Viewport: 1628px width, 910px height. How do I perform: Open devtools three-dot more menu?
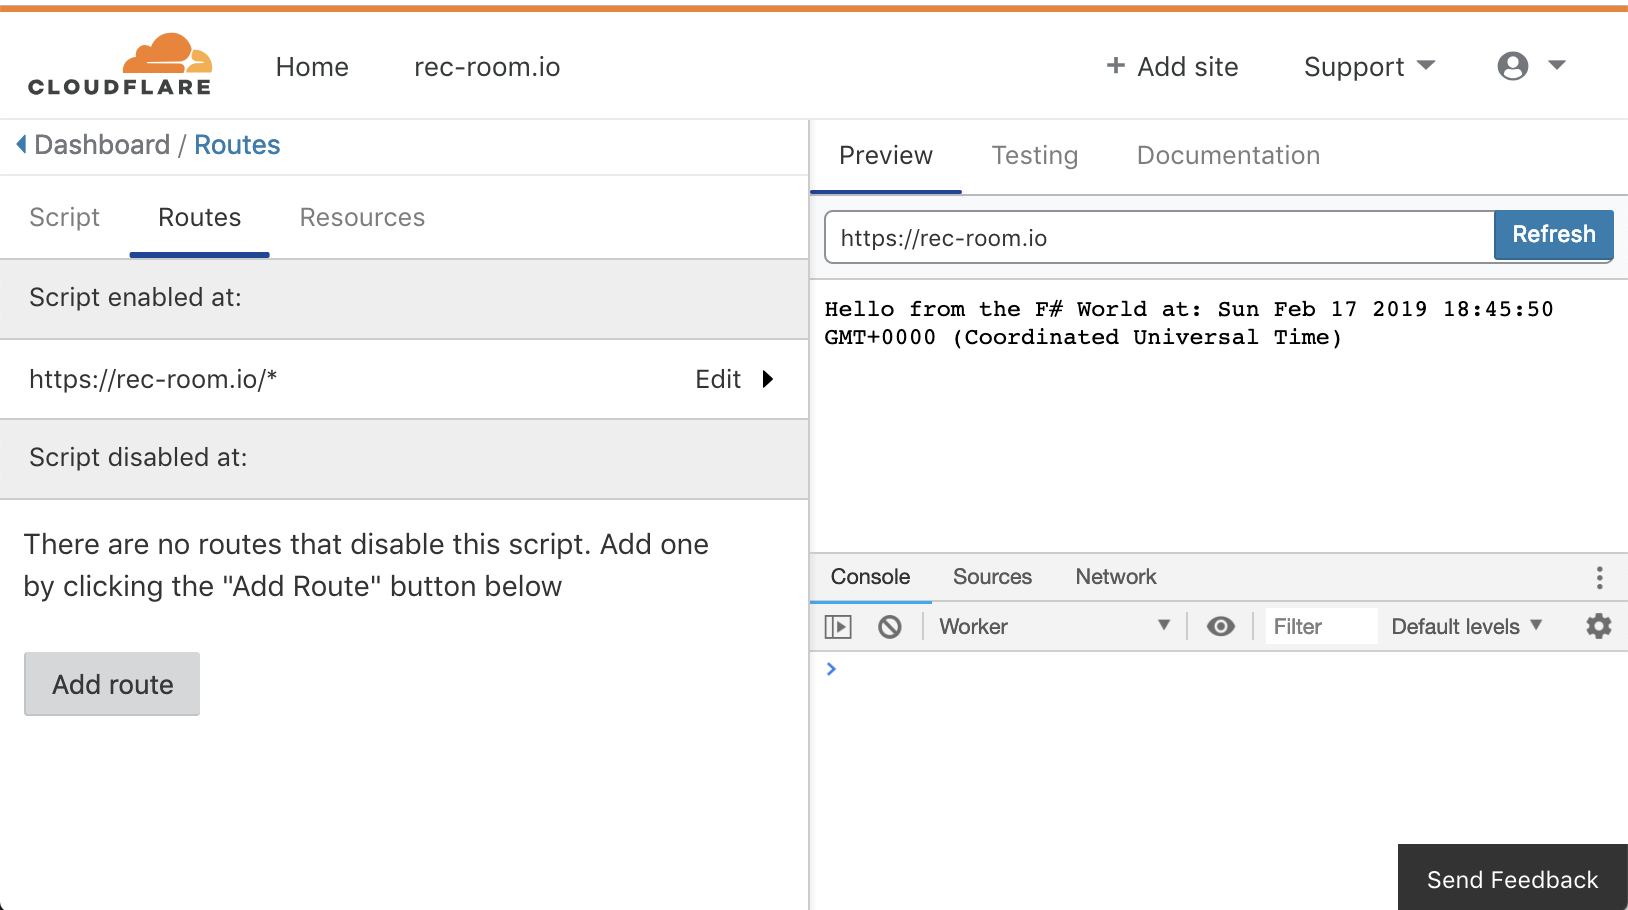point(1599,577)
